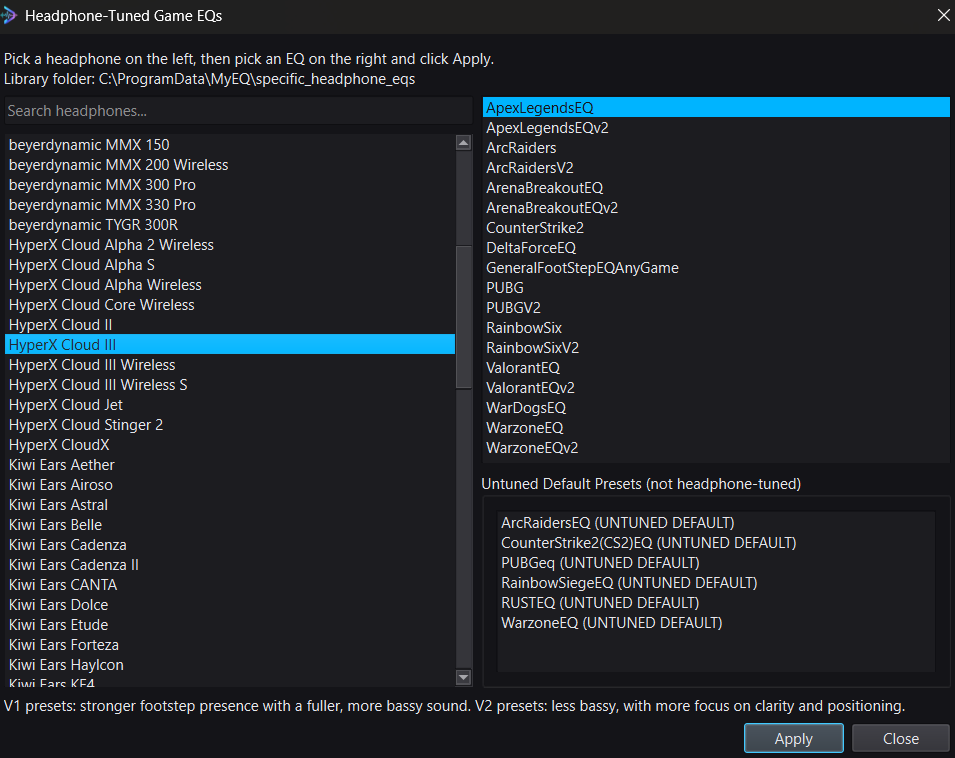Image resolution: width=955 pixels, height=758 pixels.
Task: Pick WarDogsEQ preset
Action: coord(716,408)
